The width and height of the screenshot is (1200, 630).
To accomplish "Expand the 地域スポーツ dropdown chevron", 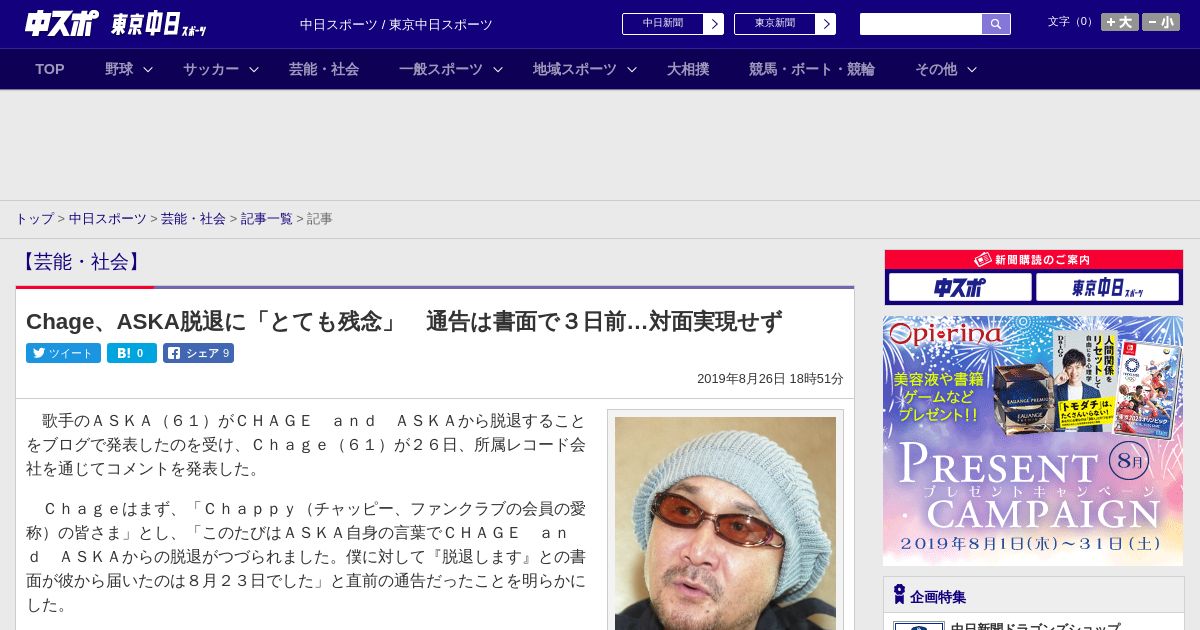I will [632, 69].
